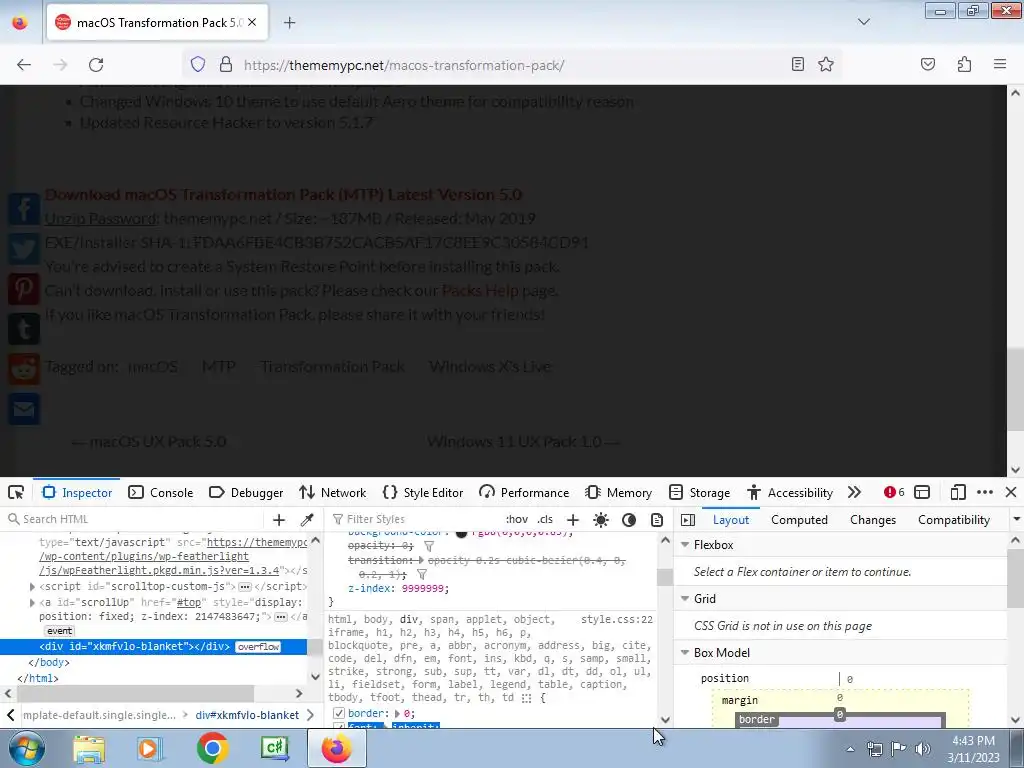Add new CSS rule plus icon
This screenshot has height=768, width=1024.
coord(573,520)
